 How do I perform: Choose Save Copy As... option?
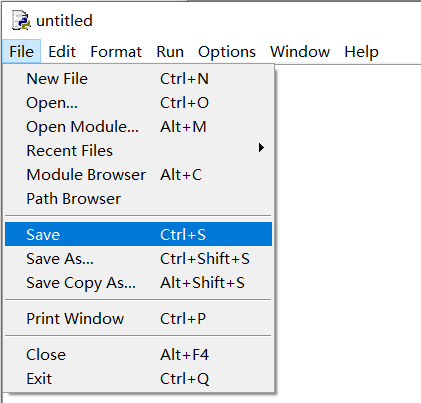coord(138,283)
